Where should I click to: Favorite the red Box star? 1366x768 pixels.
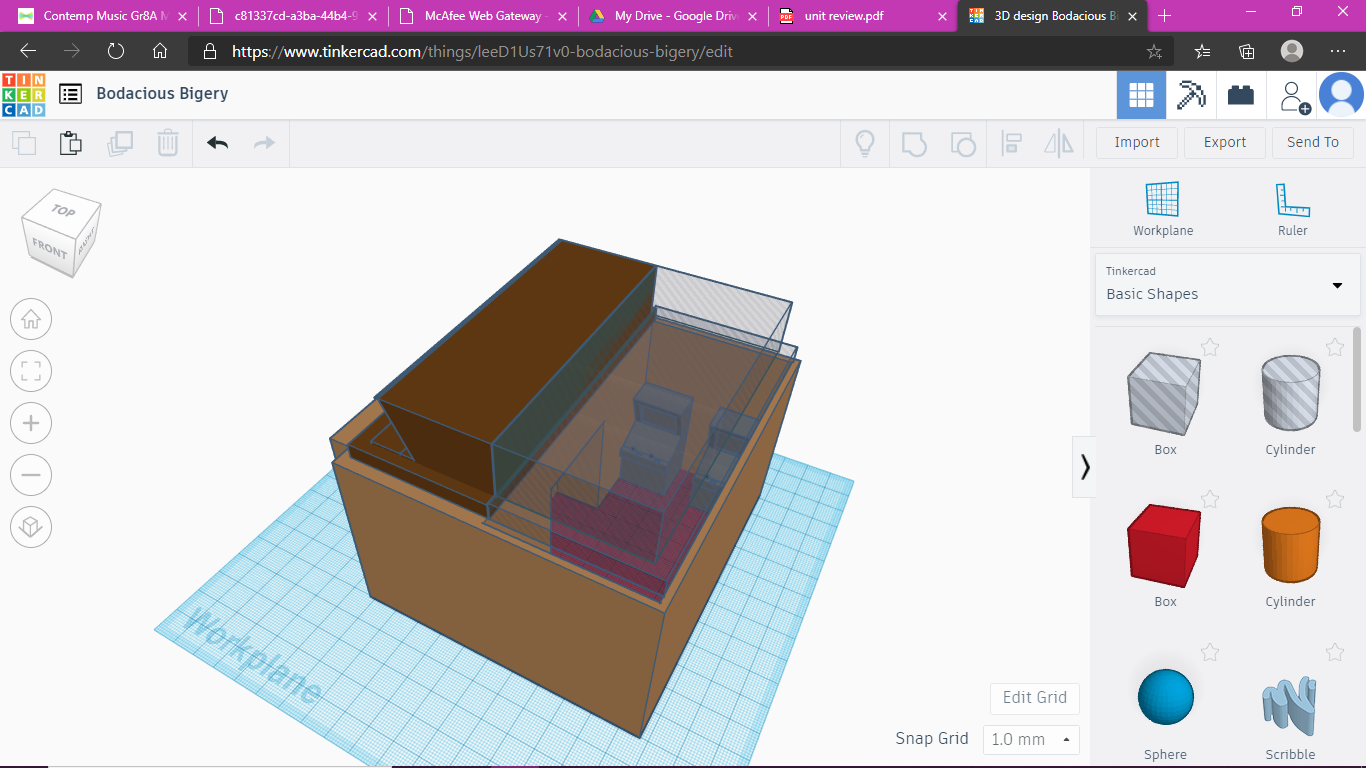1210,499
